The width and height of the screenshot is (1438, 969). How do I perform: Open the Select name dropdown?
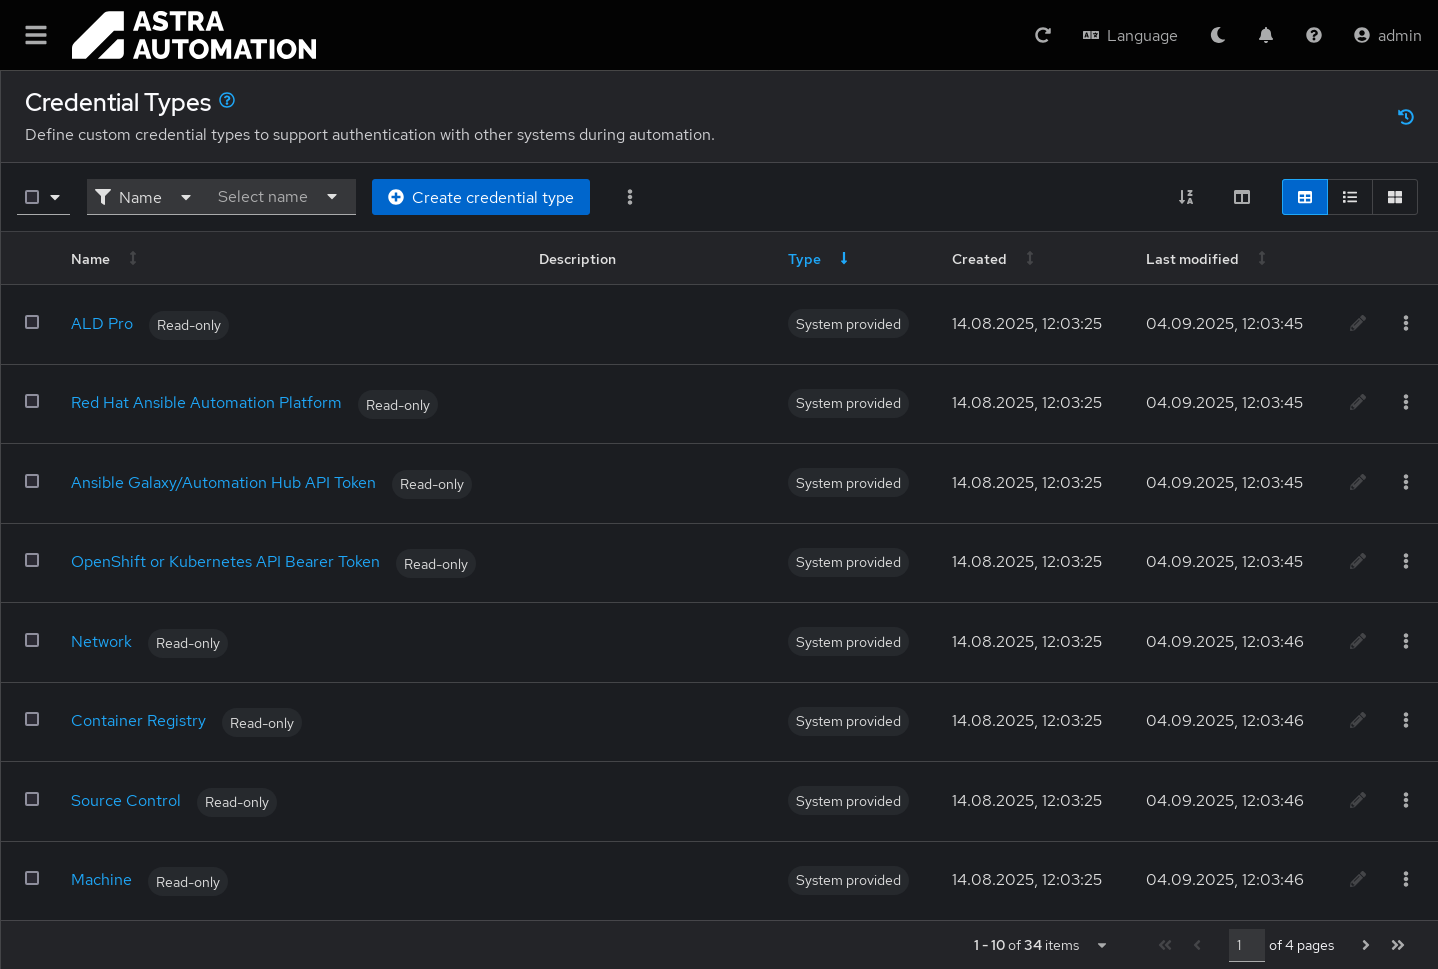(x=277, y=197)
